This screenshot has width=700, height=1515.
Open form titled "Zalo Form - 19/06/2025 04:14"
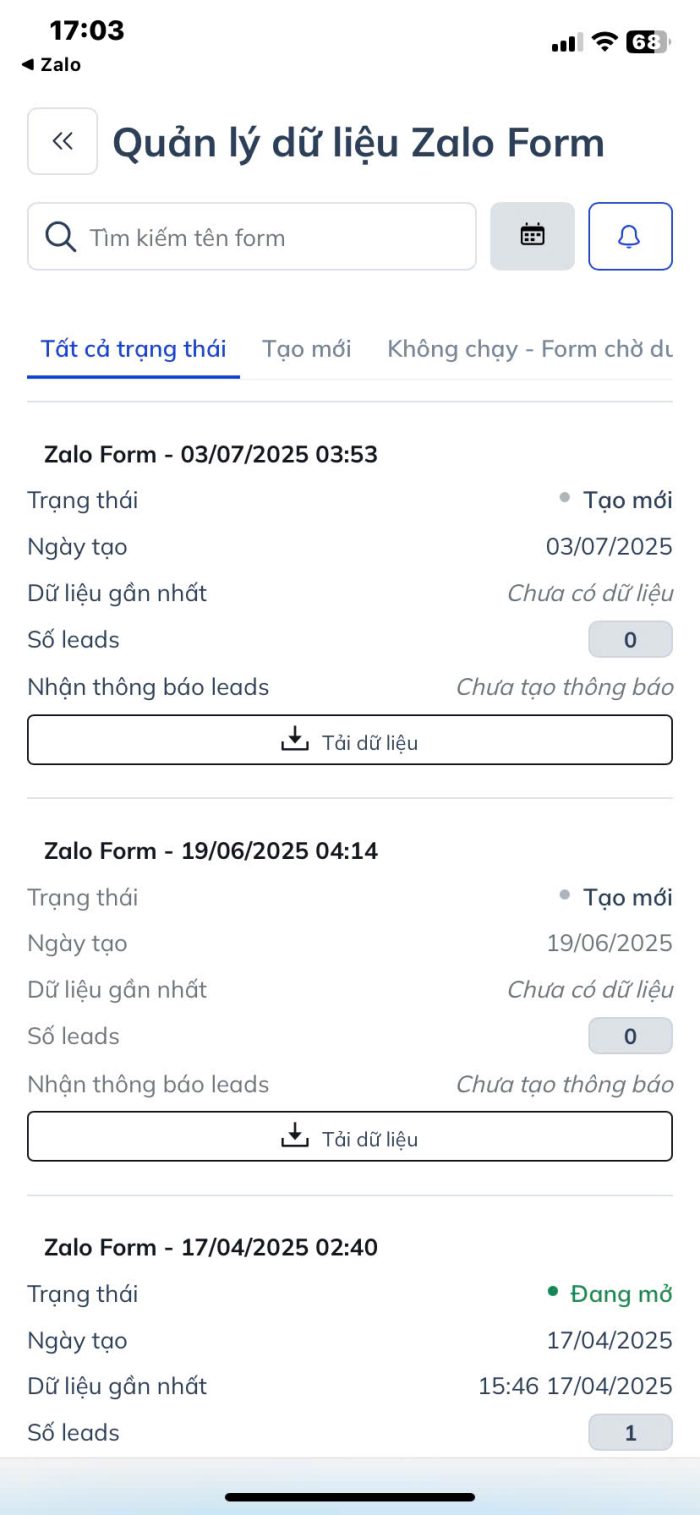[x=211, y=851]
